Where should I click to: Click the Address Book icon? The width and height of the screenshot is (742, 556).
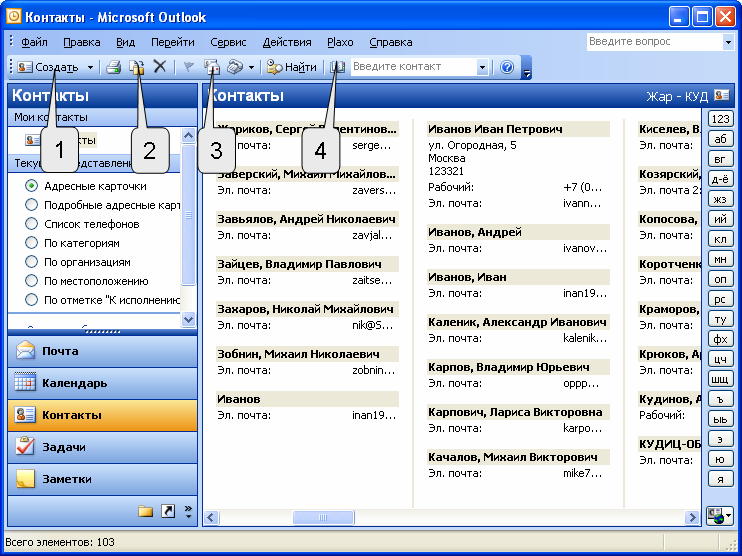[x=337, y=67]
